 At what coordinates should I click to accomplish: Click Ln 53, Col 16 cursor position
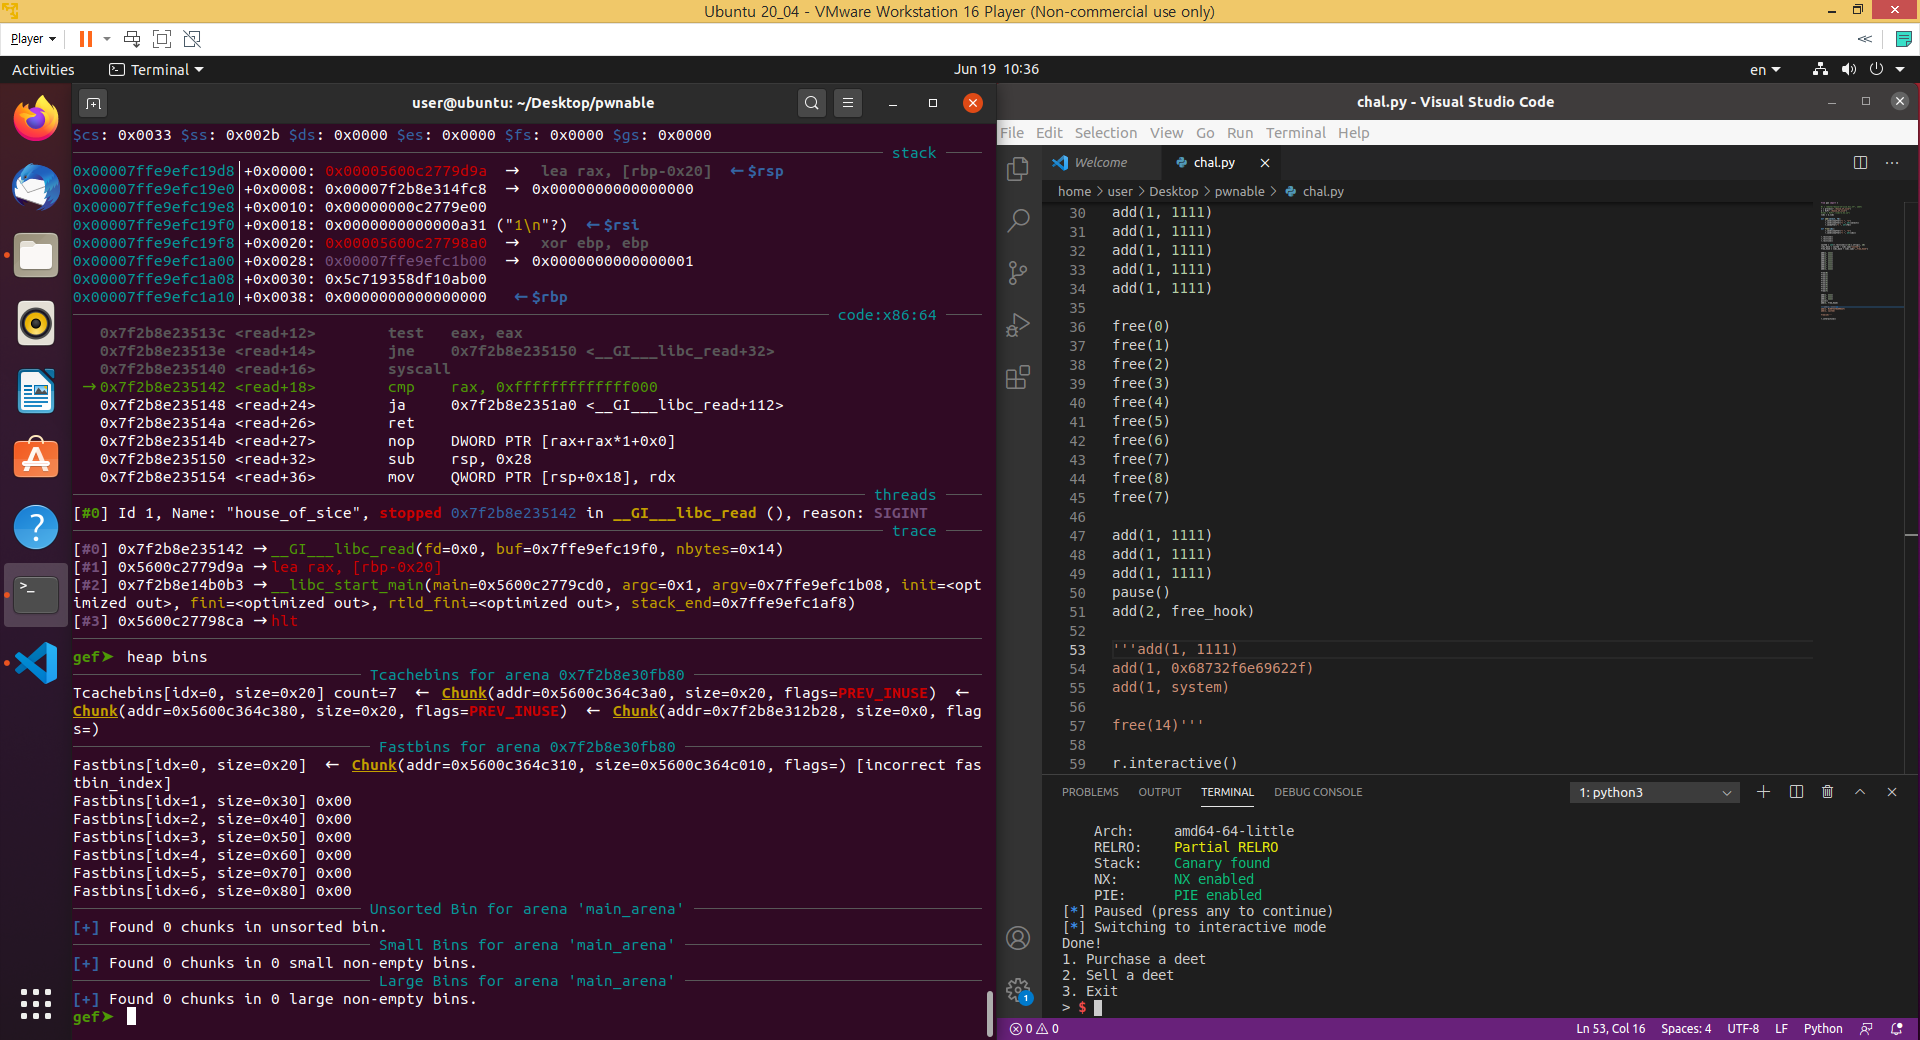(x=1611, y=1029)
